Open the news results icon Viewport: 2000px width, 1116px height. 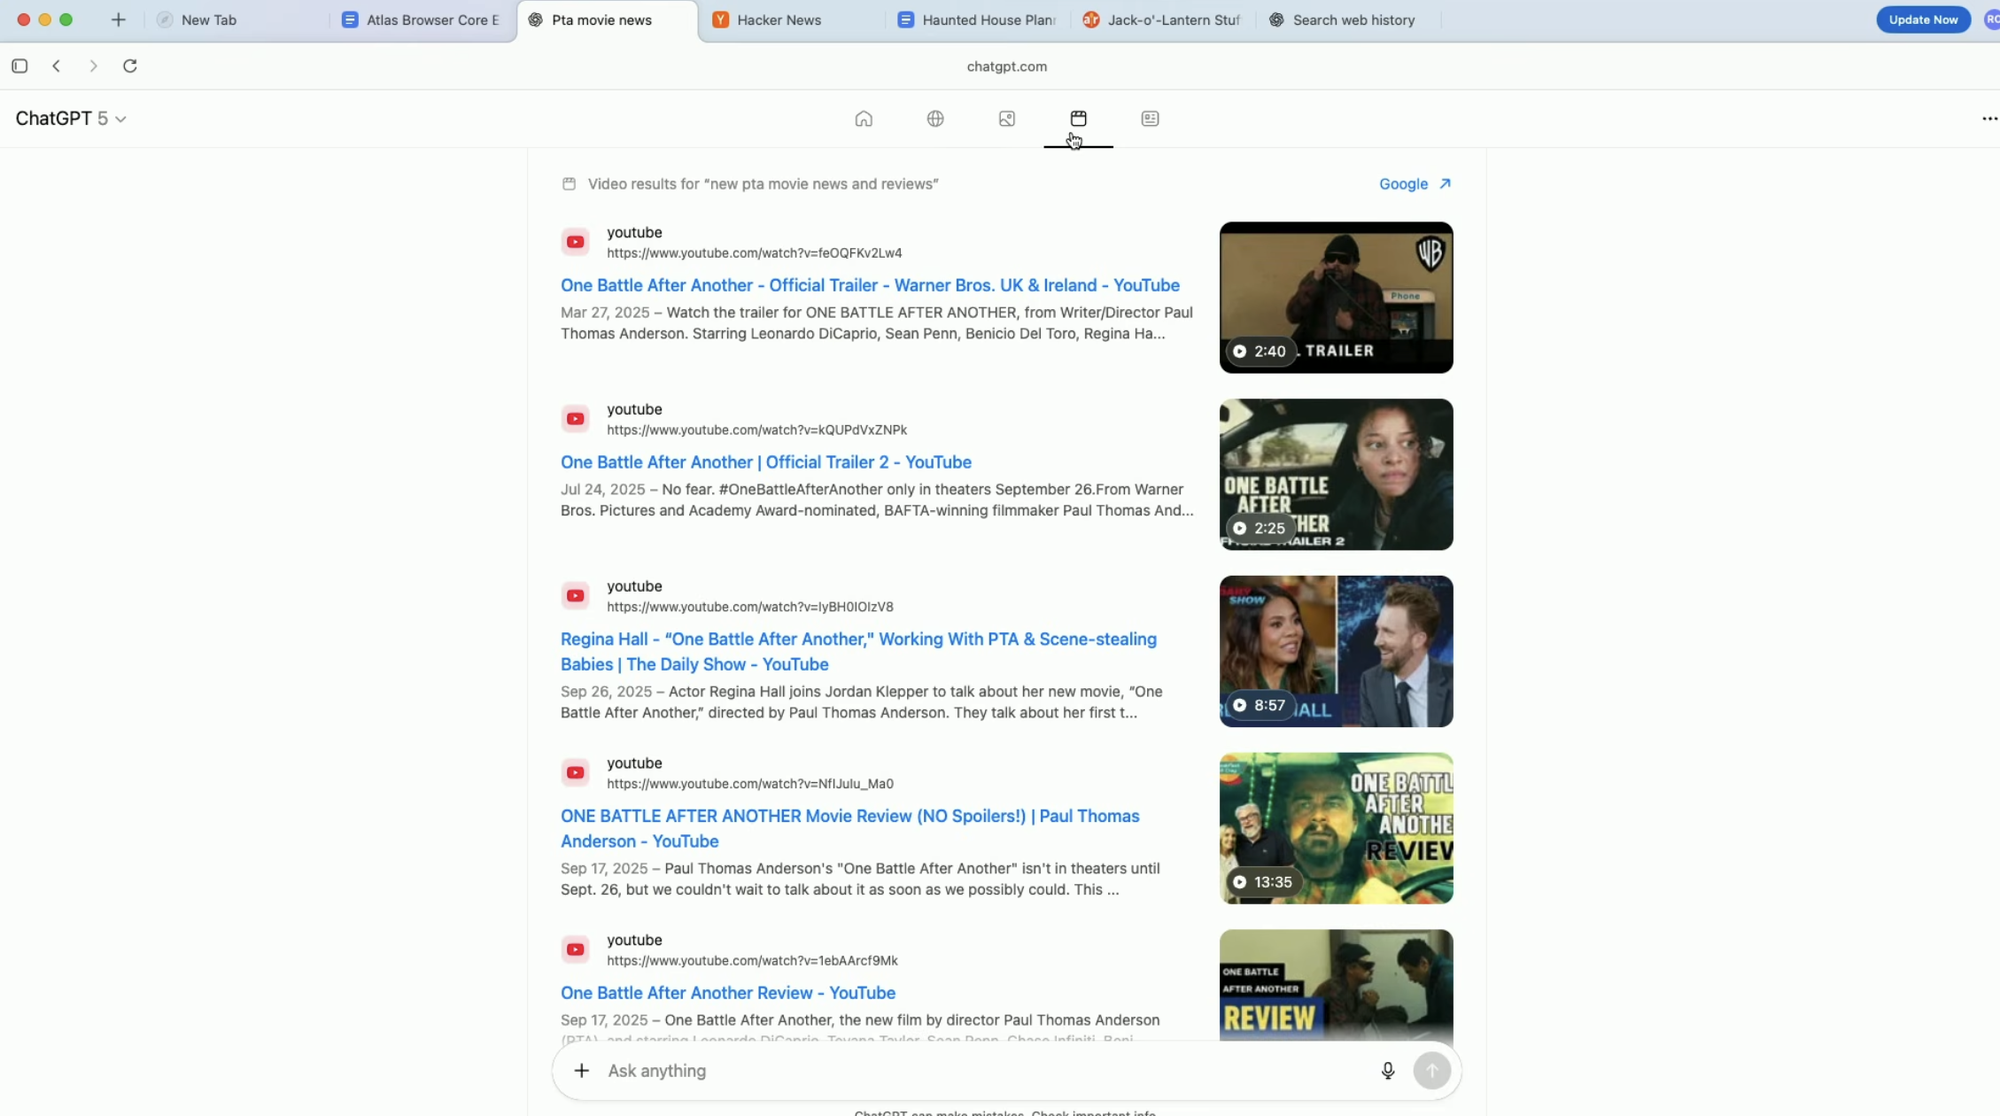pos(1149,118)
